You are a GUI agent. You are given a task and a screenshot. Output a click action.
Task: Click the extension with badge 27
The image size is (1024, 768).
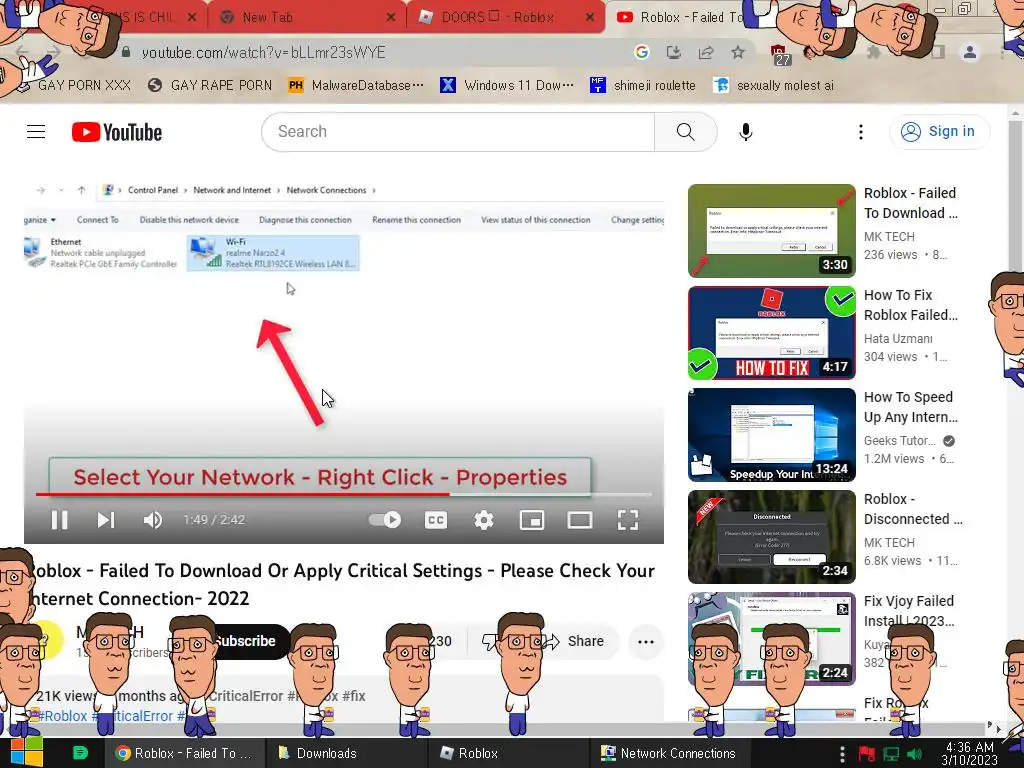point(780,55)
